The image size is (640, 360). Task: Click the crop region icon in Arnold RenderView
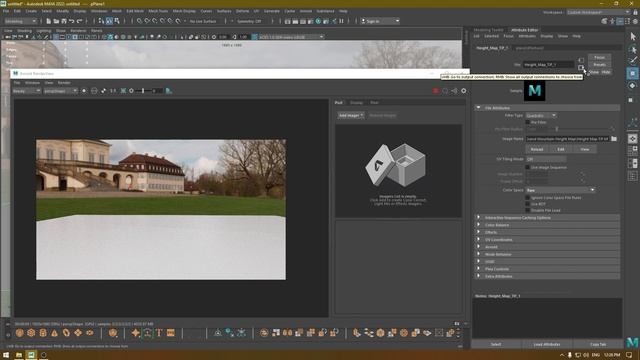click(x=123, y=91)
